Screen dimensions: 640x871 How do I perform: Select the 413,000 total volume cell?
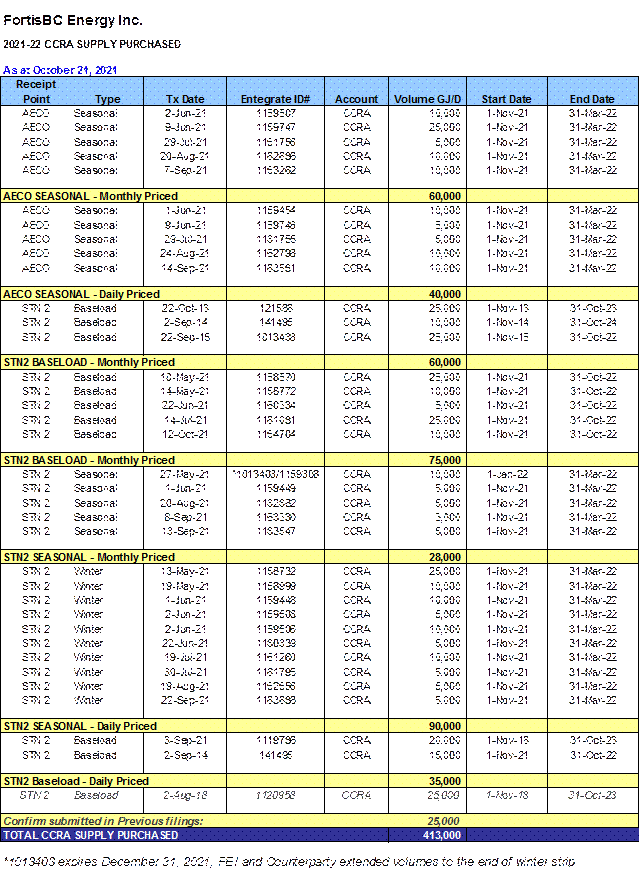tap(441, 835)
